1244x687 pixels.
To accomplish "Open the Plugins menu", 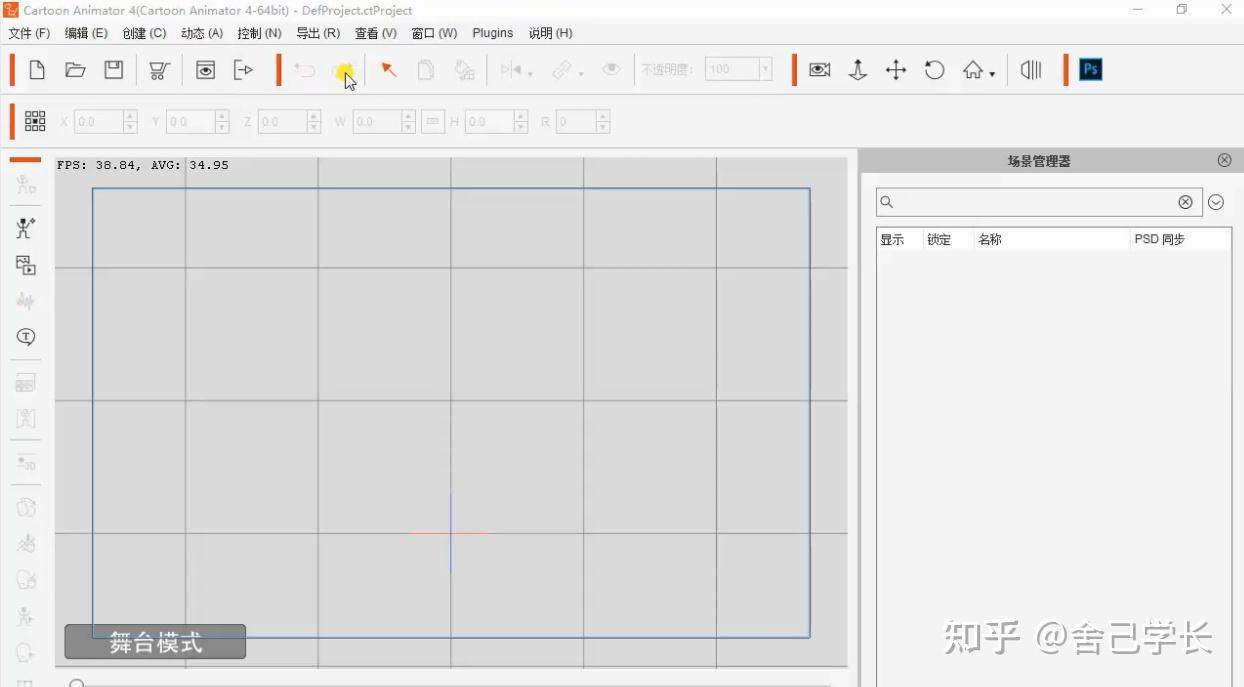I will [493, 33].
